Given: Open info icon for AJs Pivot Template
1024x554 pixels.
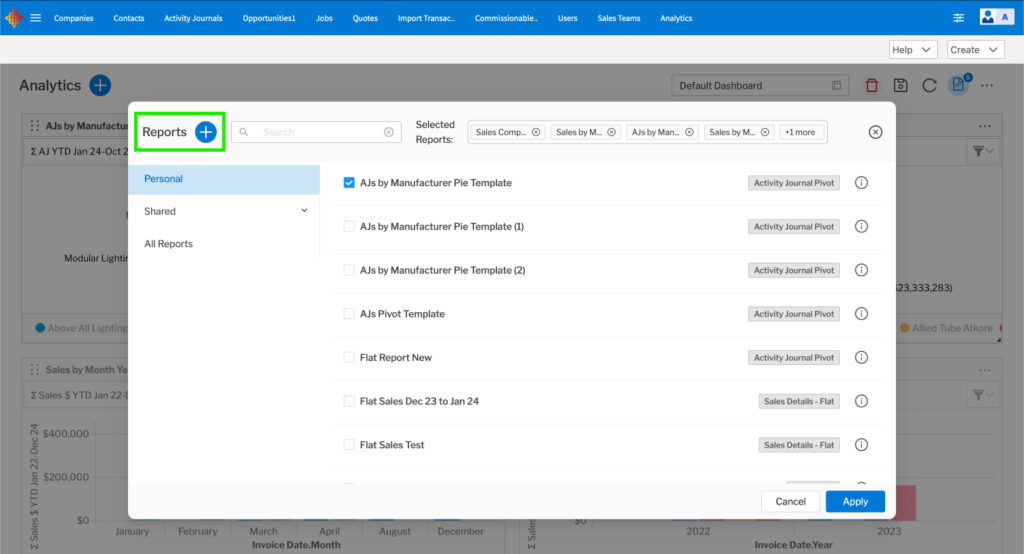Looking at the screenshot, I should click(x=861, y=314).
